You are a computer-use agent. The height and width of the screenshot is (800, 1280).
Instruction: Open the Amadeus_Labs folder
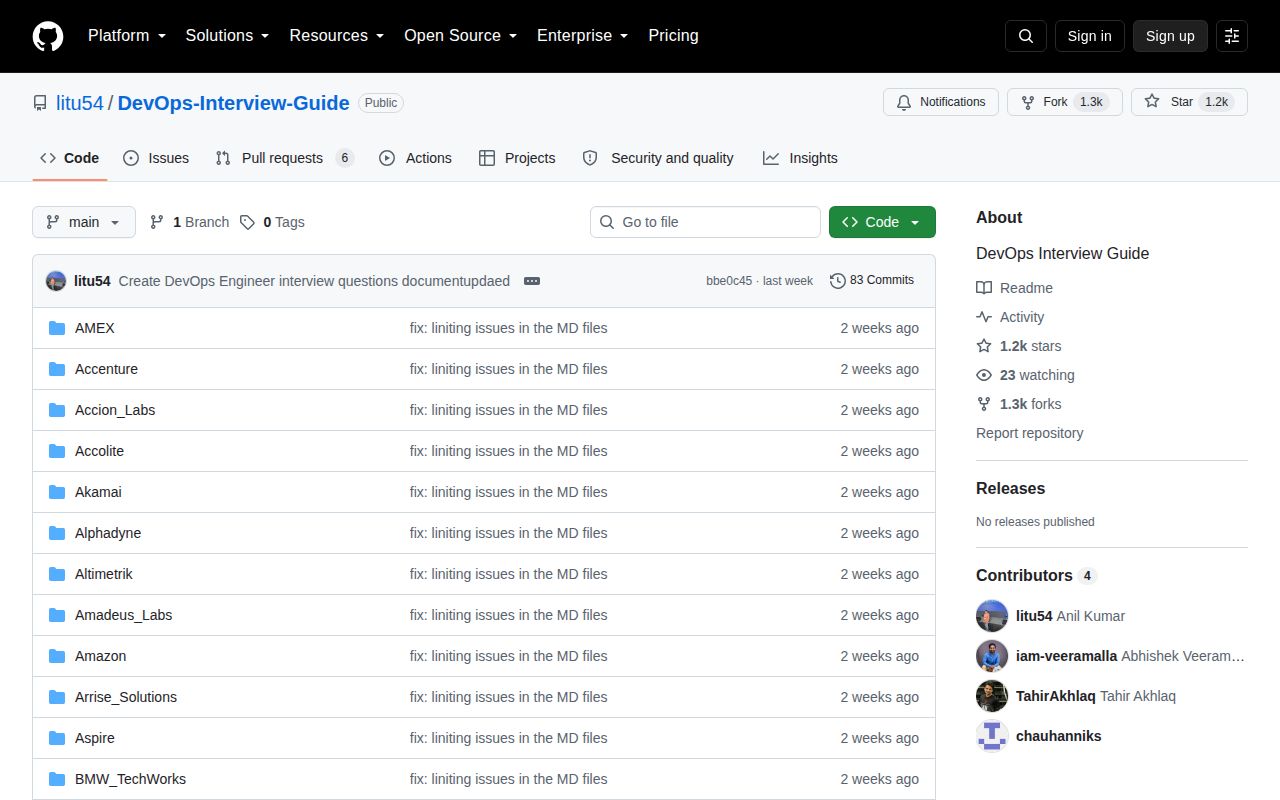(x=124, y=615)
